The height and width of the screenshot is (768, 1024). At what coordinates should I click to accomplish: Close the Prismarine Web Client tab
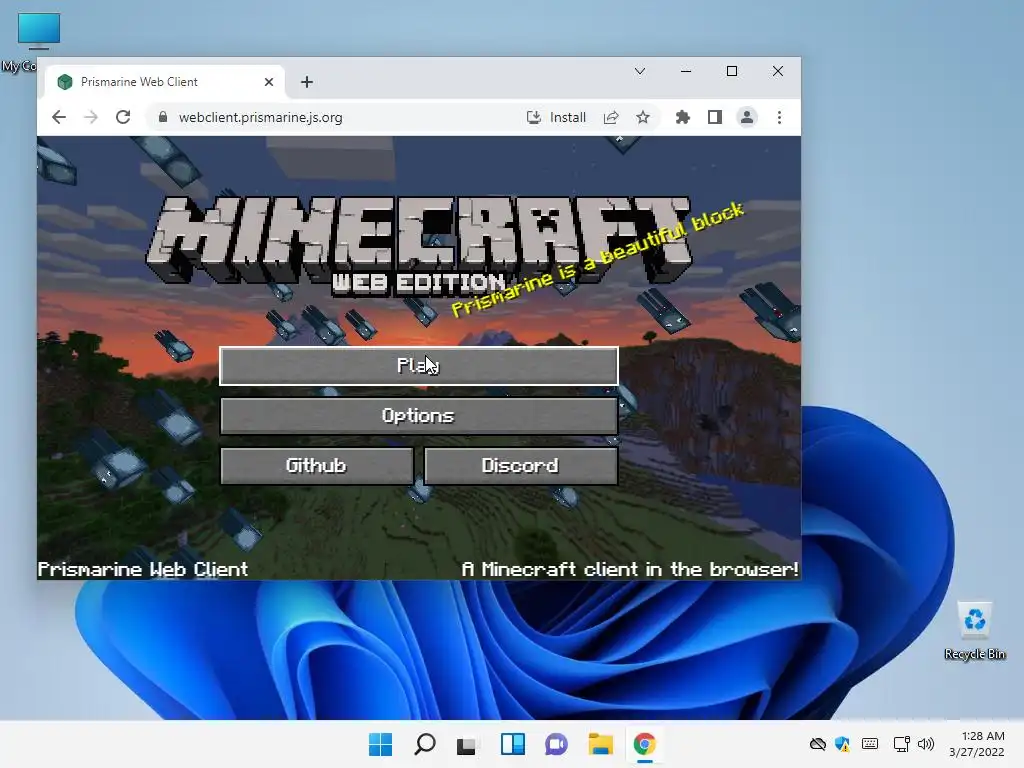coord(269,82)
